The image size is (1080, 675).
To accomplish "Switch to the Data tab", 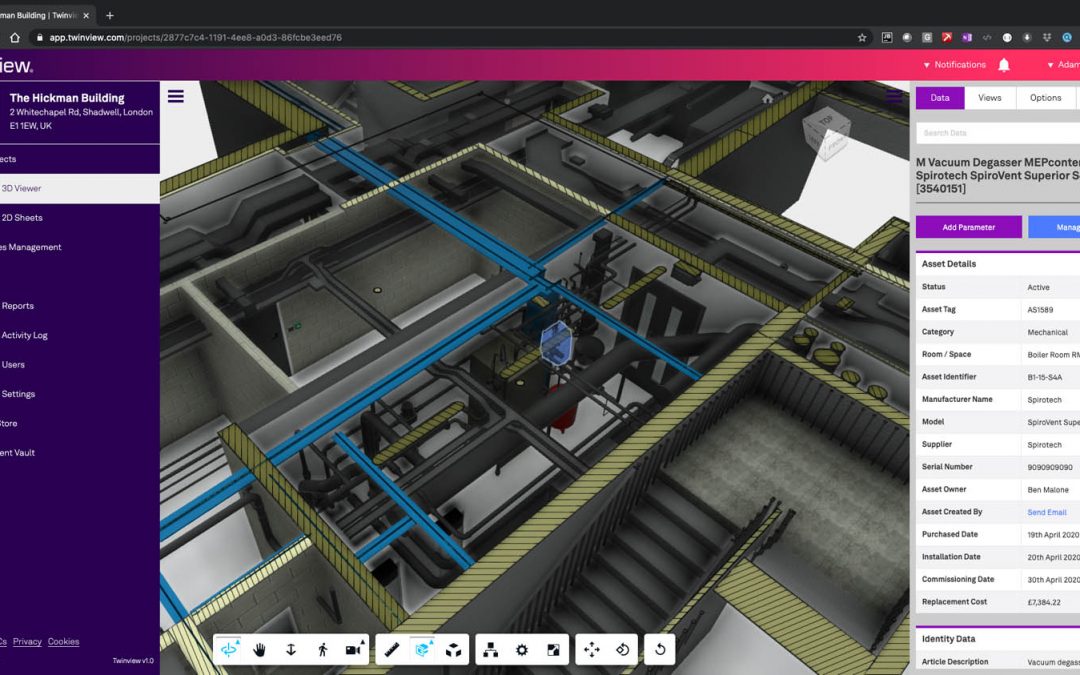I will (x=939, y=98).
